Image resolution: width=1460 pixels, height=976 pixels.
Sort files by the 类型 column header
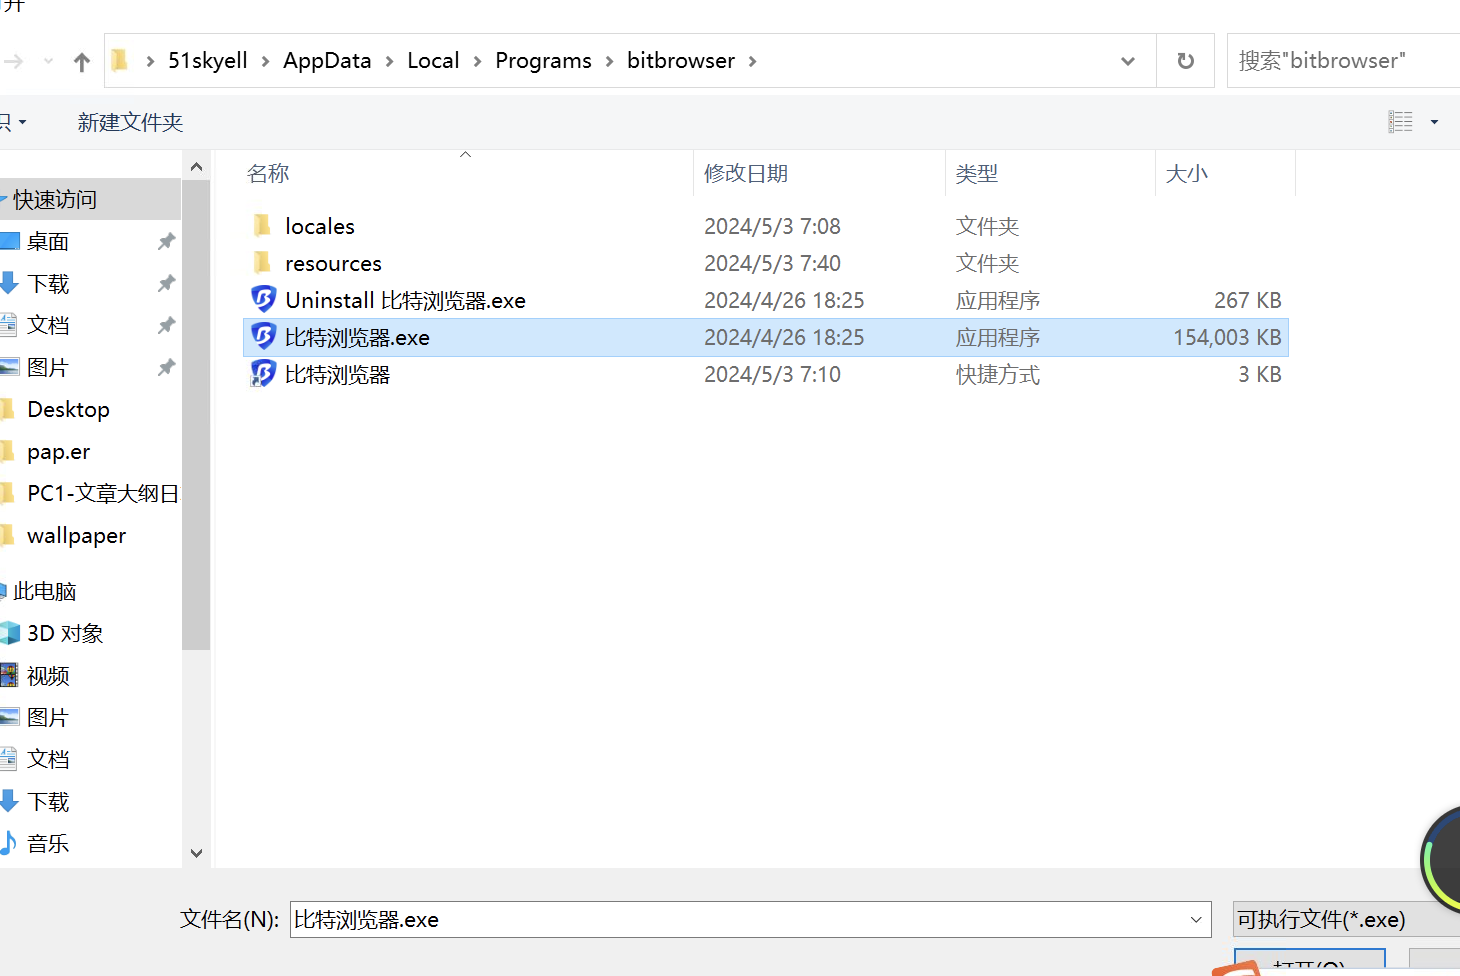pyautogui.click(x=977, y=174)
